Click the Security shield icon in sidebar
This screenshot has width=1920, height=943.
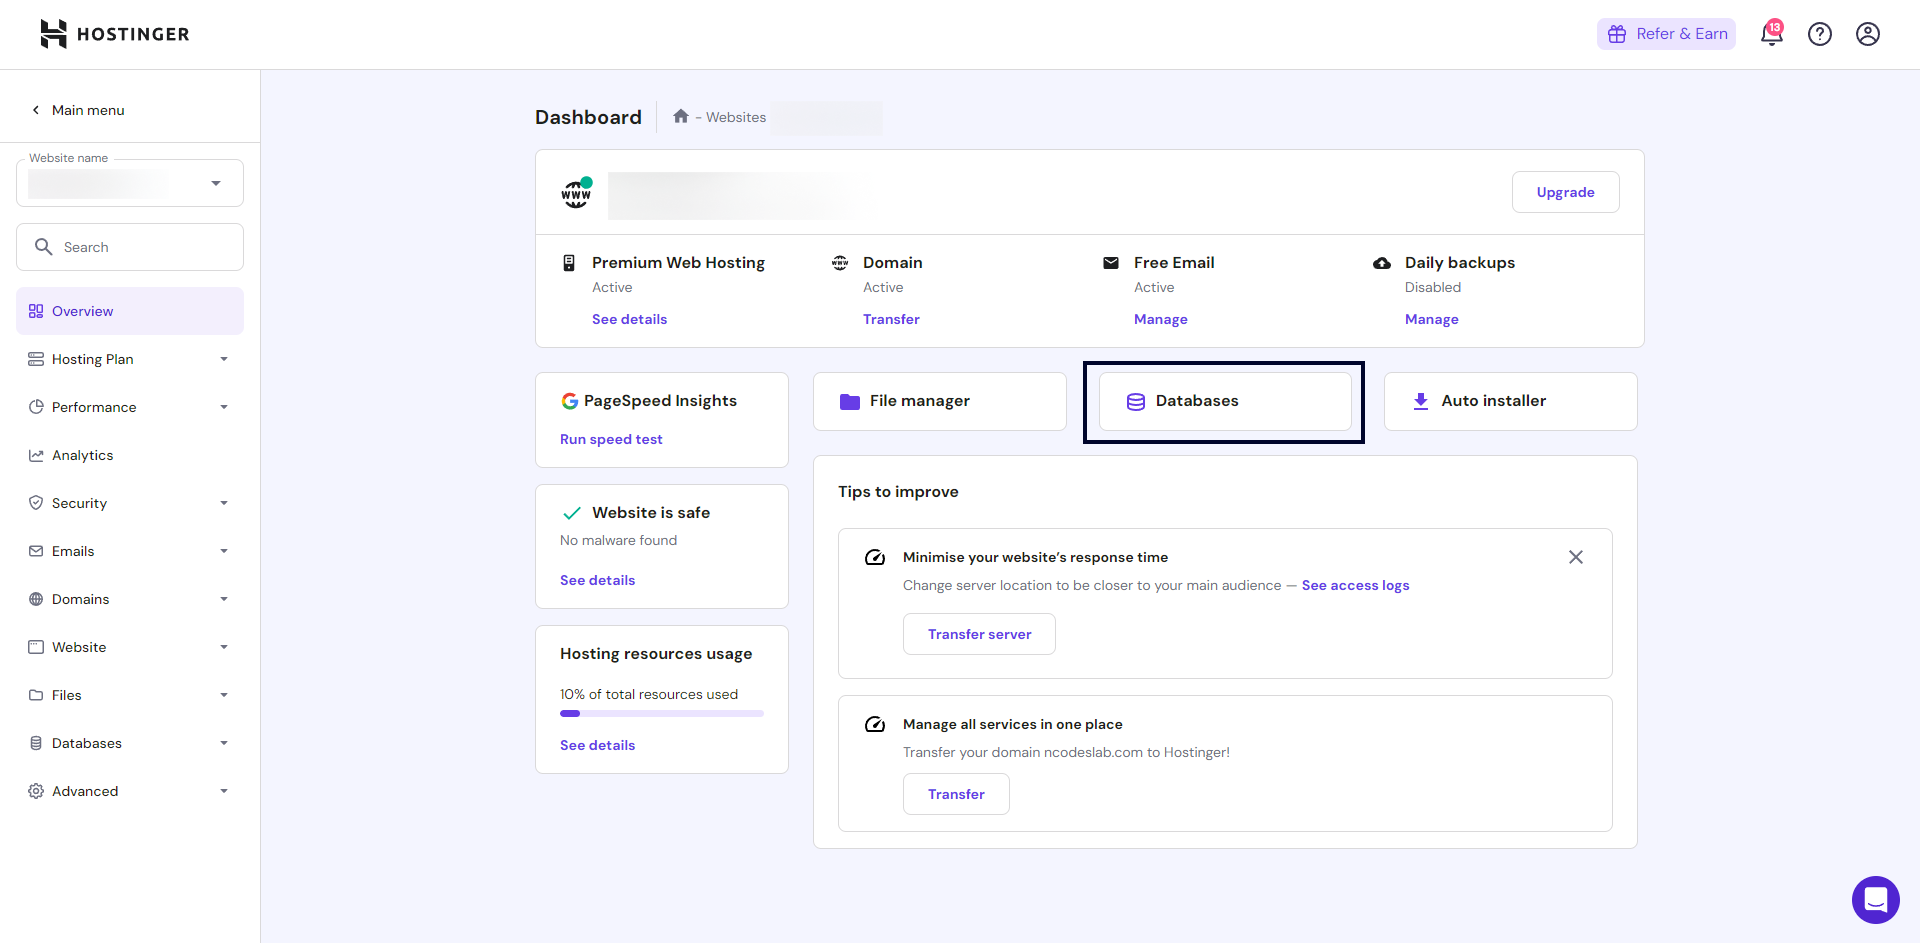click(36, 503)
